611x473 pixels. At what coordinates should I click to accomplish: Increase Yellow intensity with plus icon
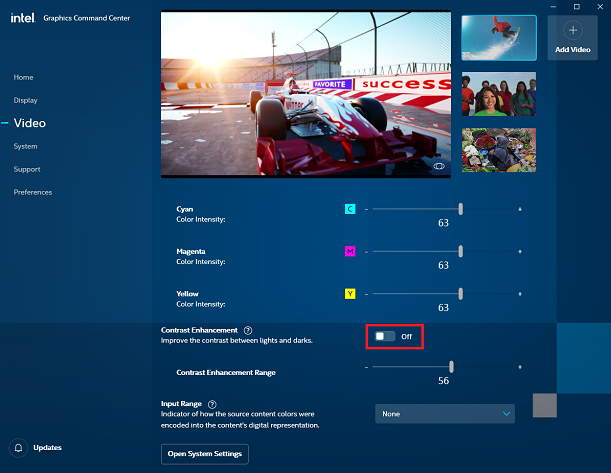coord(520,294)
